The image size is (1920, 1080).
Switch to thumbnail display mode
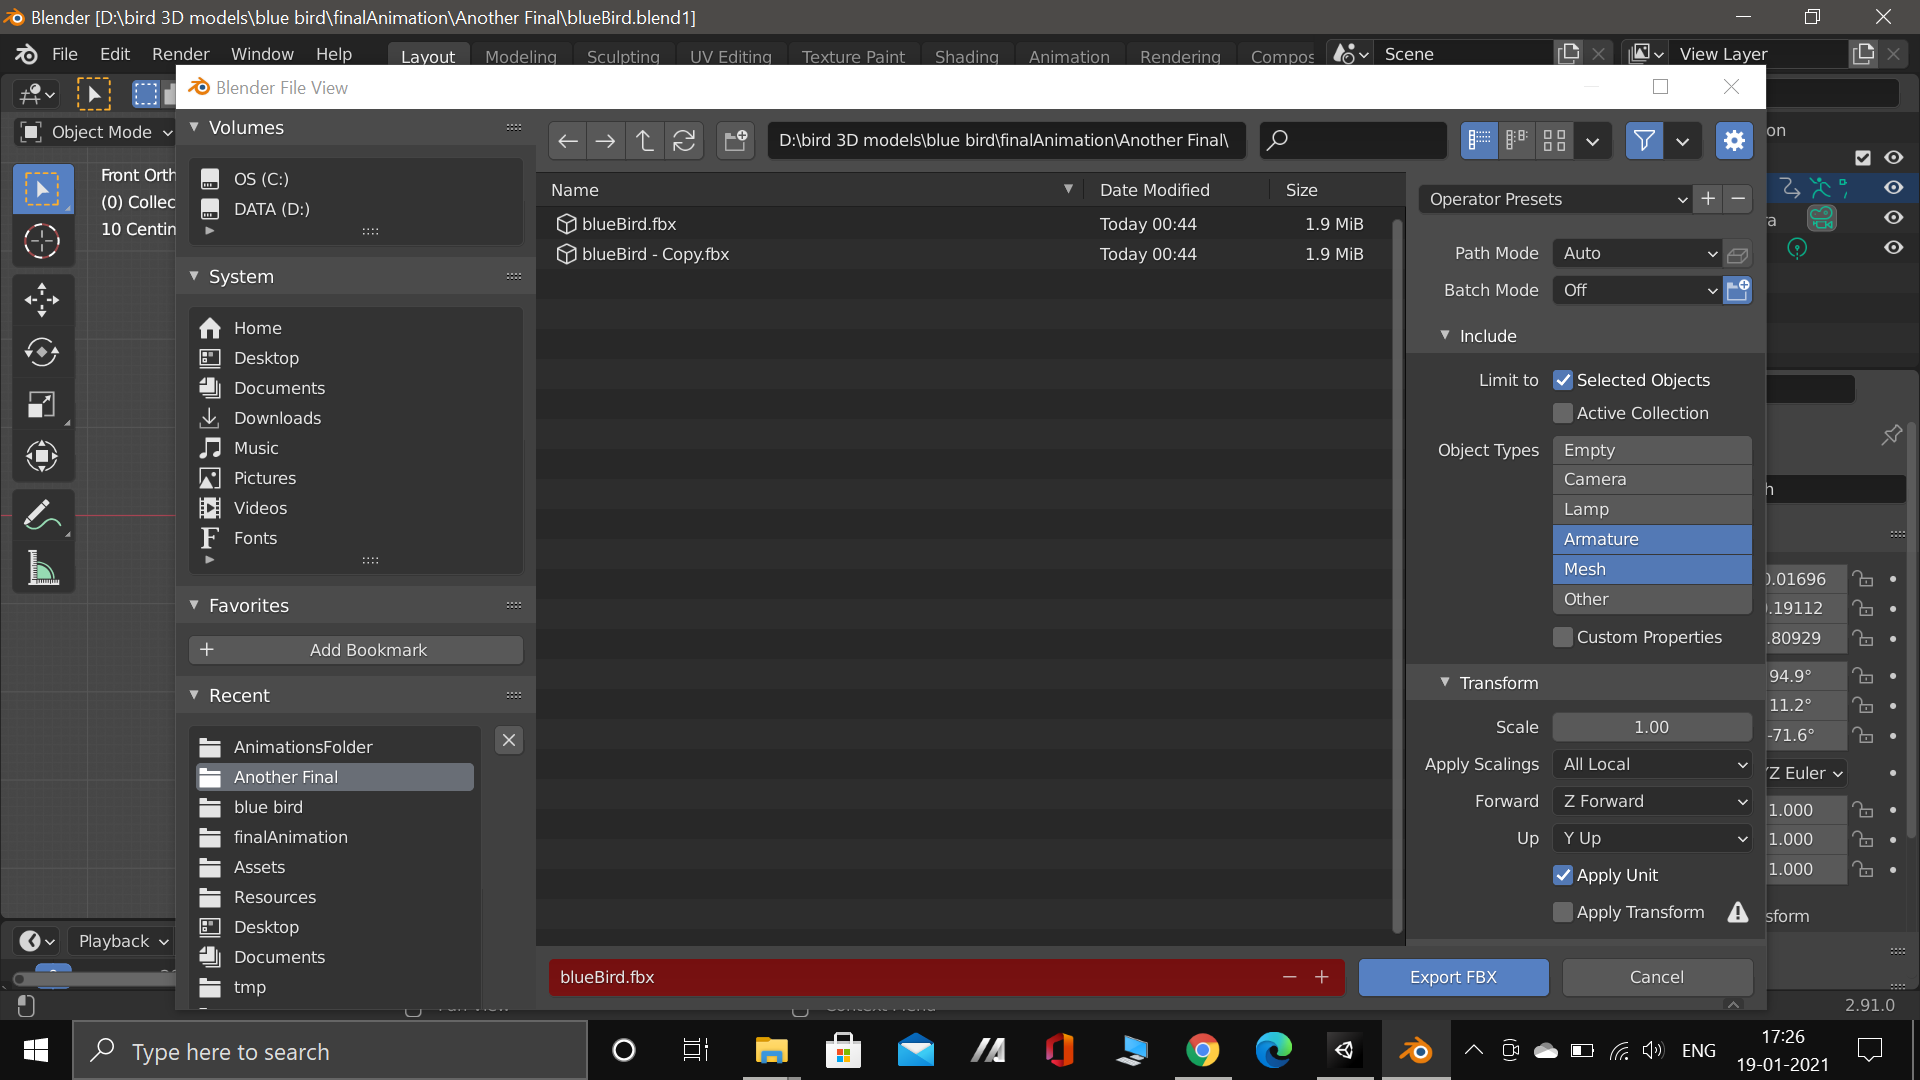click(1554, 141)
